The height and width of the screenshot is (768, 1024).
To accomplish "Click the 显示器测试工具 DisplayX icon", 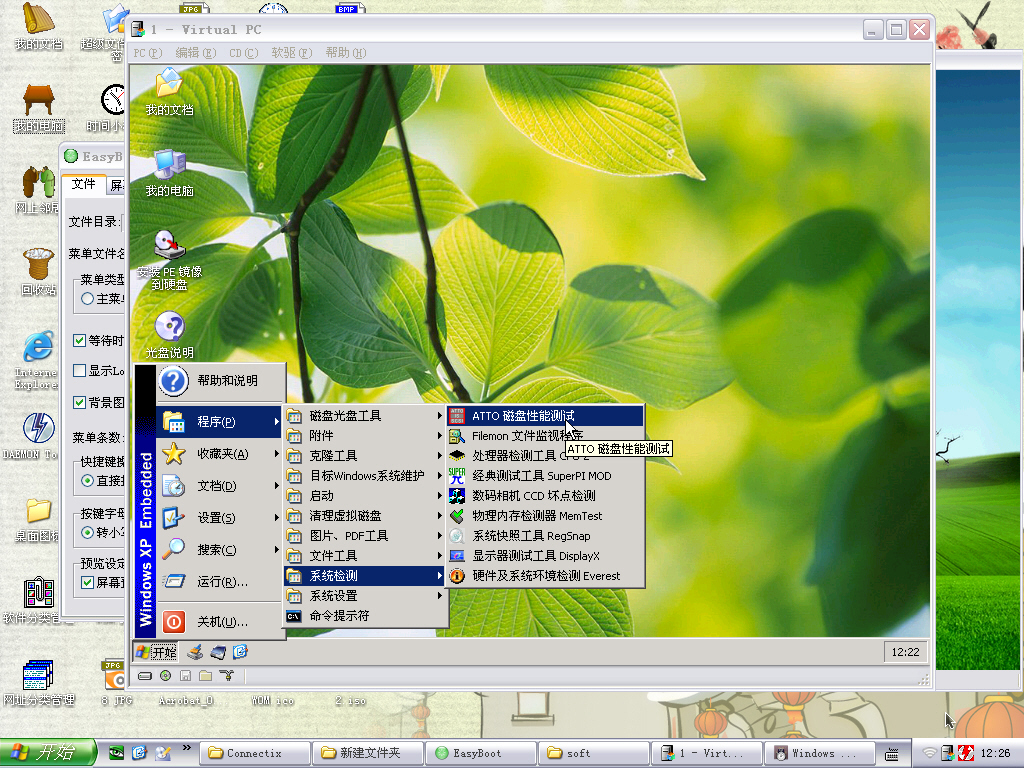I will tap(457, 556).
